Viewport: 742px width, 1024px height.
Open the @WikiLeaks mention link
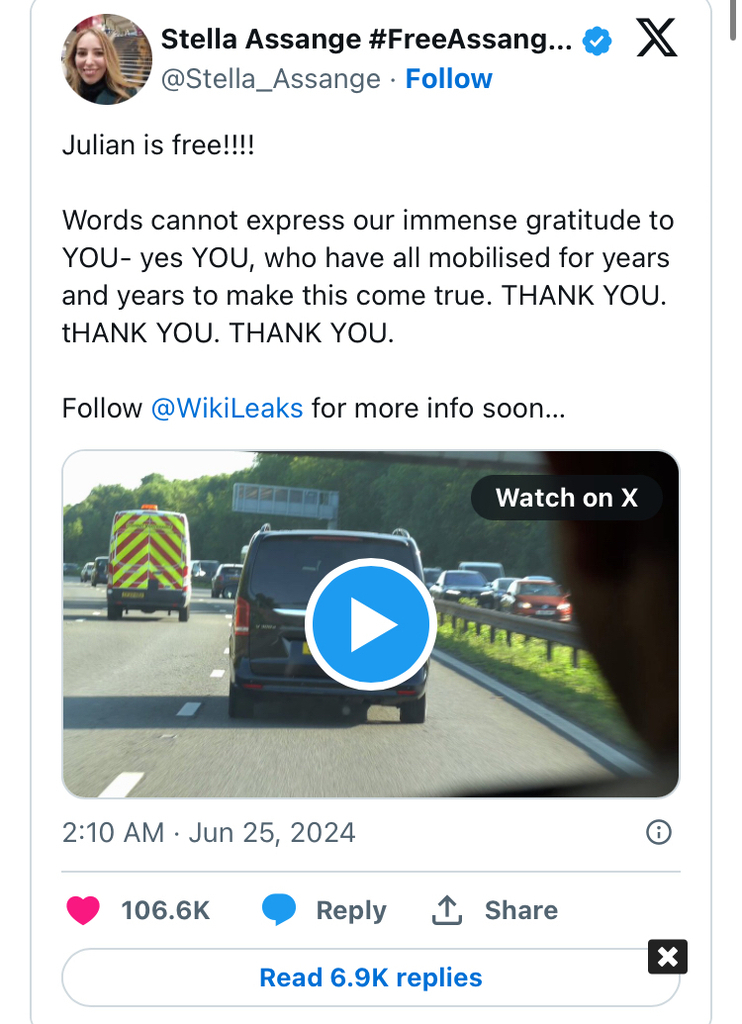pos(227,408)
